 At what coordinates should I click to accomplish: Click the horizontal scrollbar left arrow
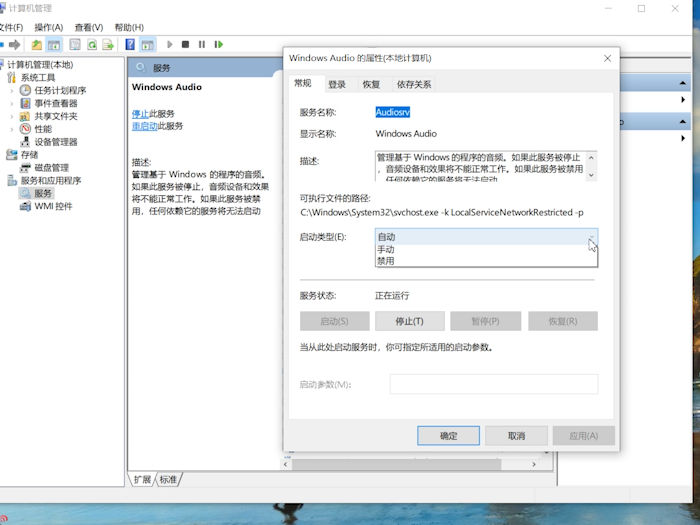pyautogui.click(x=286, y=465)
